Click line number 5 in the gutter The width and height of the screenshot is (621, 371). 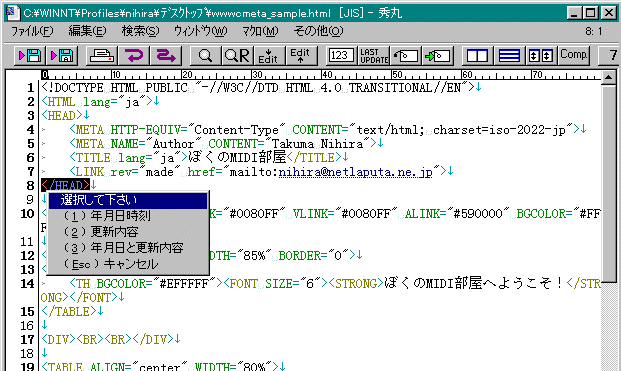[x=30, y=144]
